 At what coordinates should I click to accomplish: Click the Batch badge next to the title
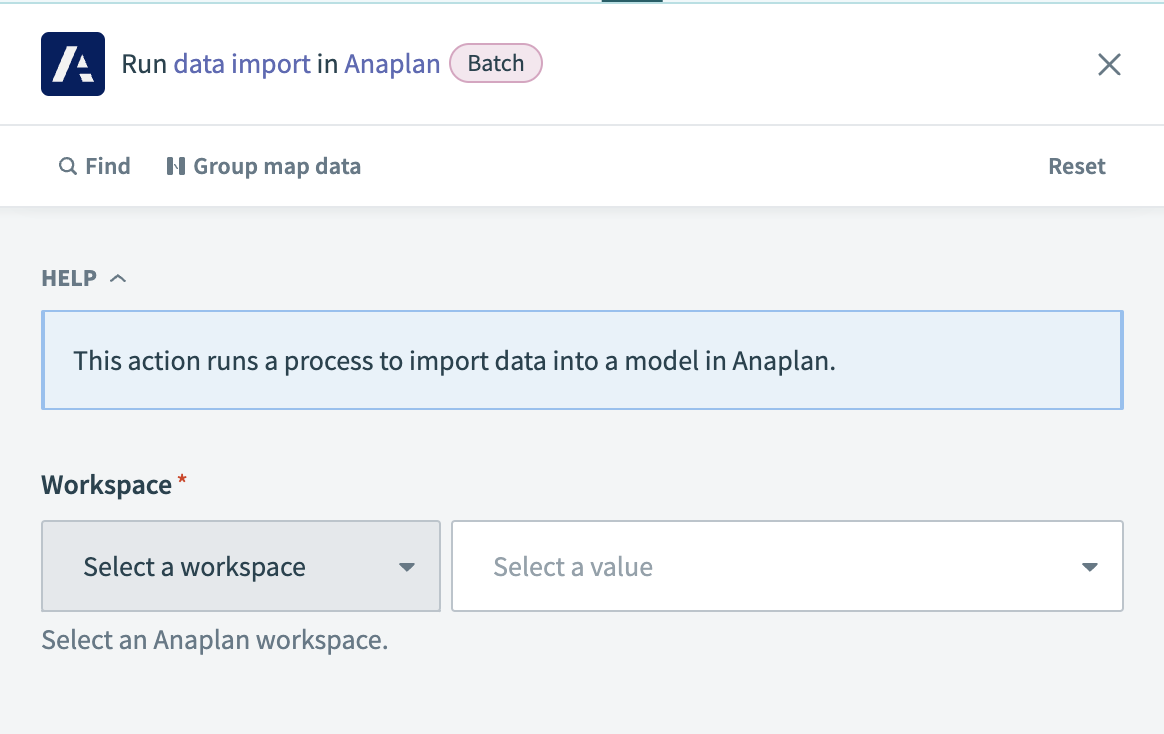[x=496, y=63]
